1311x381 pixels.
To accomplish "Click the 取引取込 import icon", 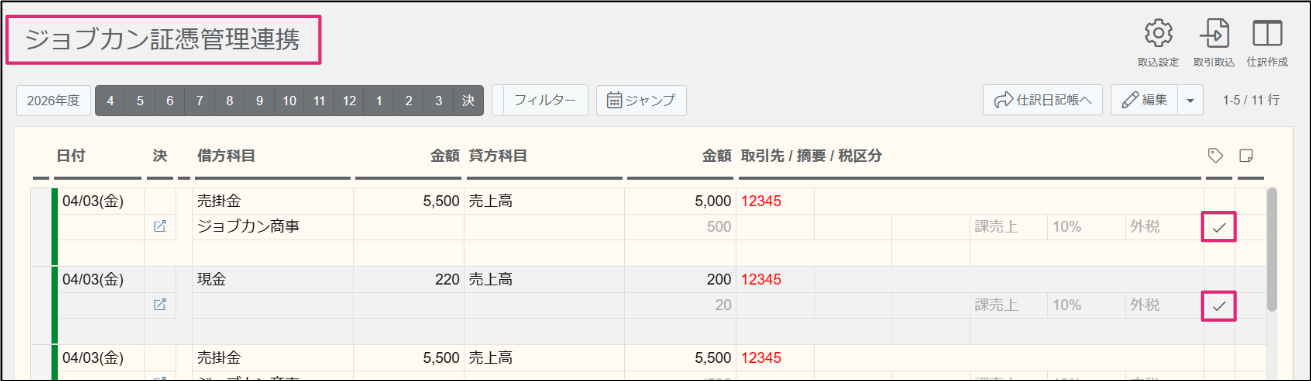I will click(1214, 33).
